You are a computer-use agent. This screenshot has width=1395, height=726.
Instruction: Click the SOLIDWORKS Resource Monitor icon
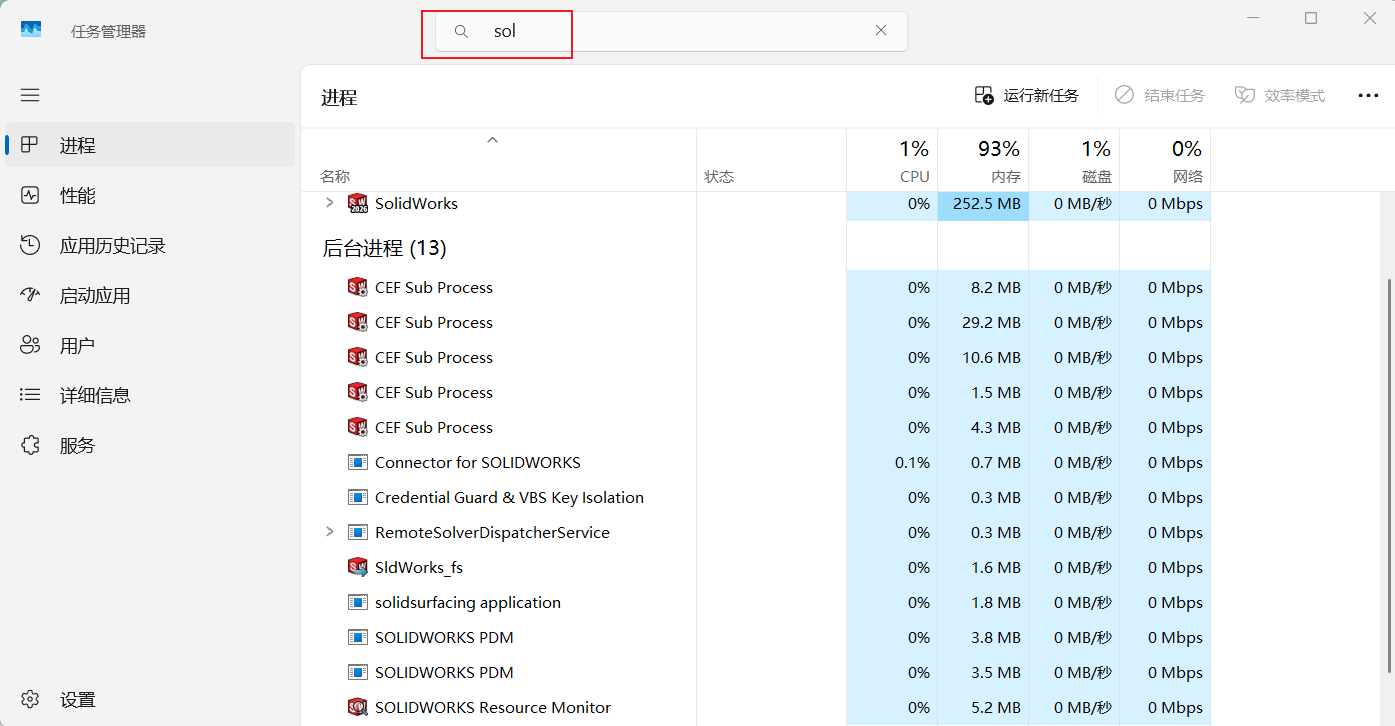click(357, 707)
